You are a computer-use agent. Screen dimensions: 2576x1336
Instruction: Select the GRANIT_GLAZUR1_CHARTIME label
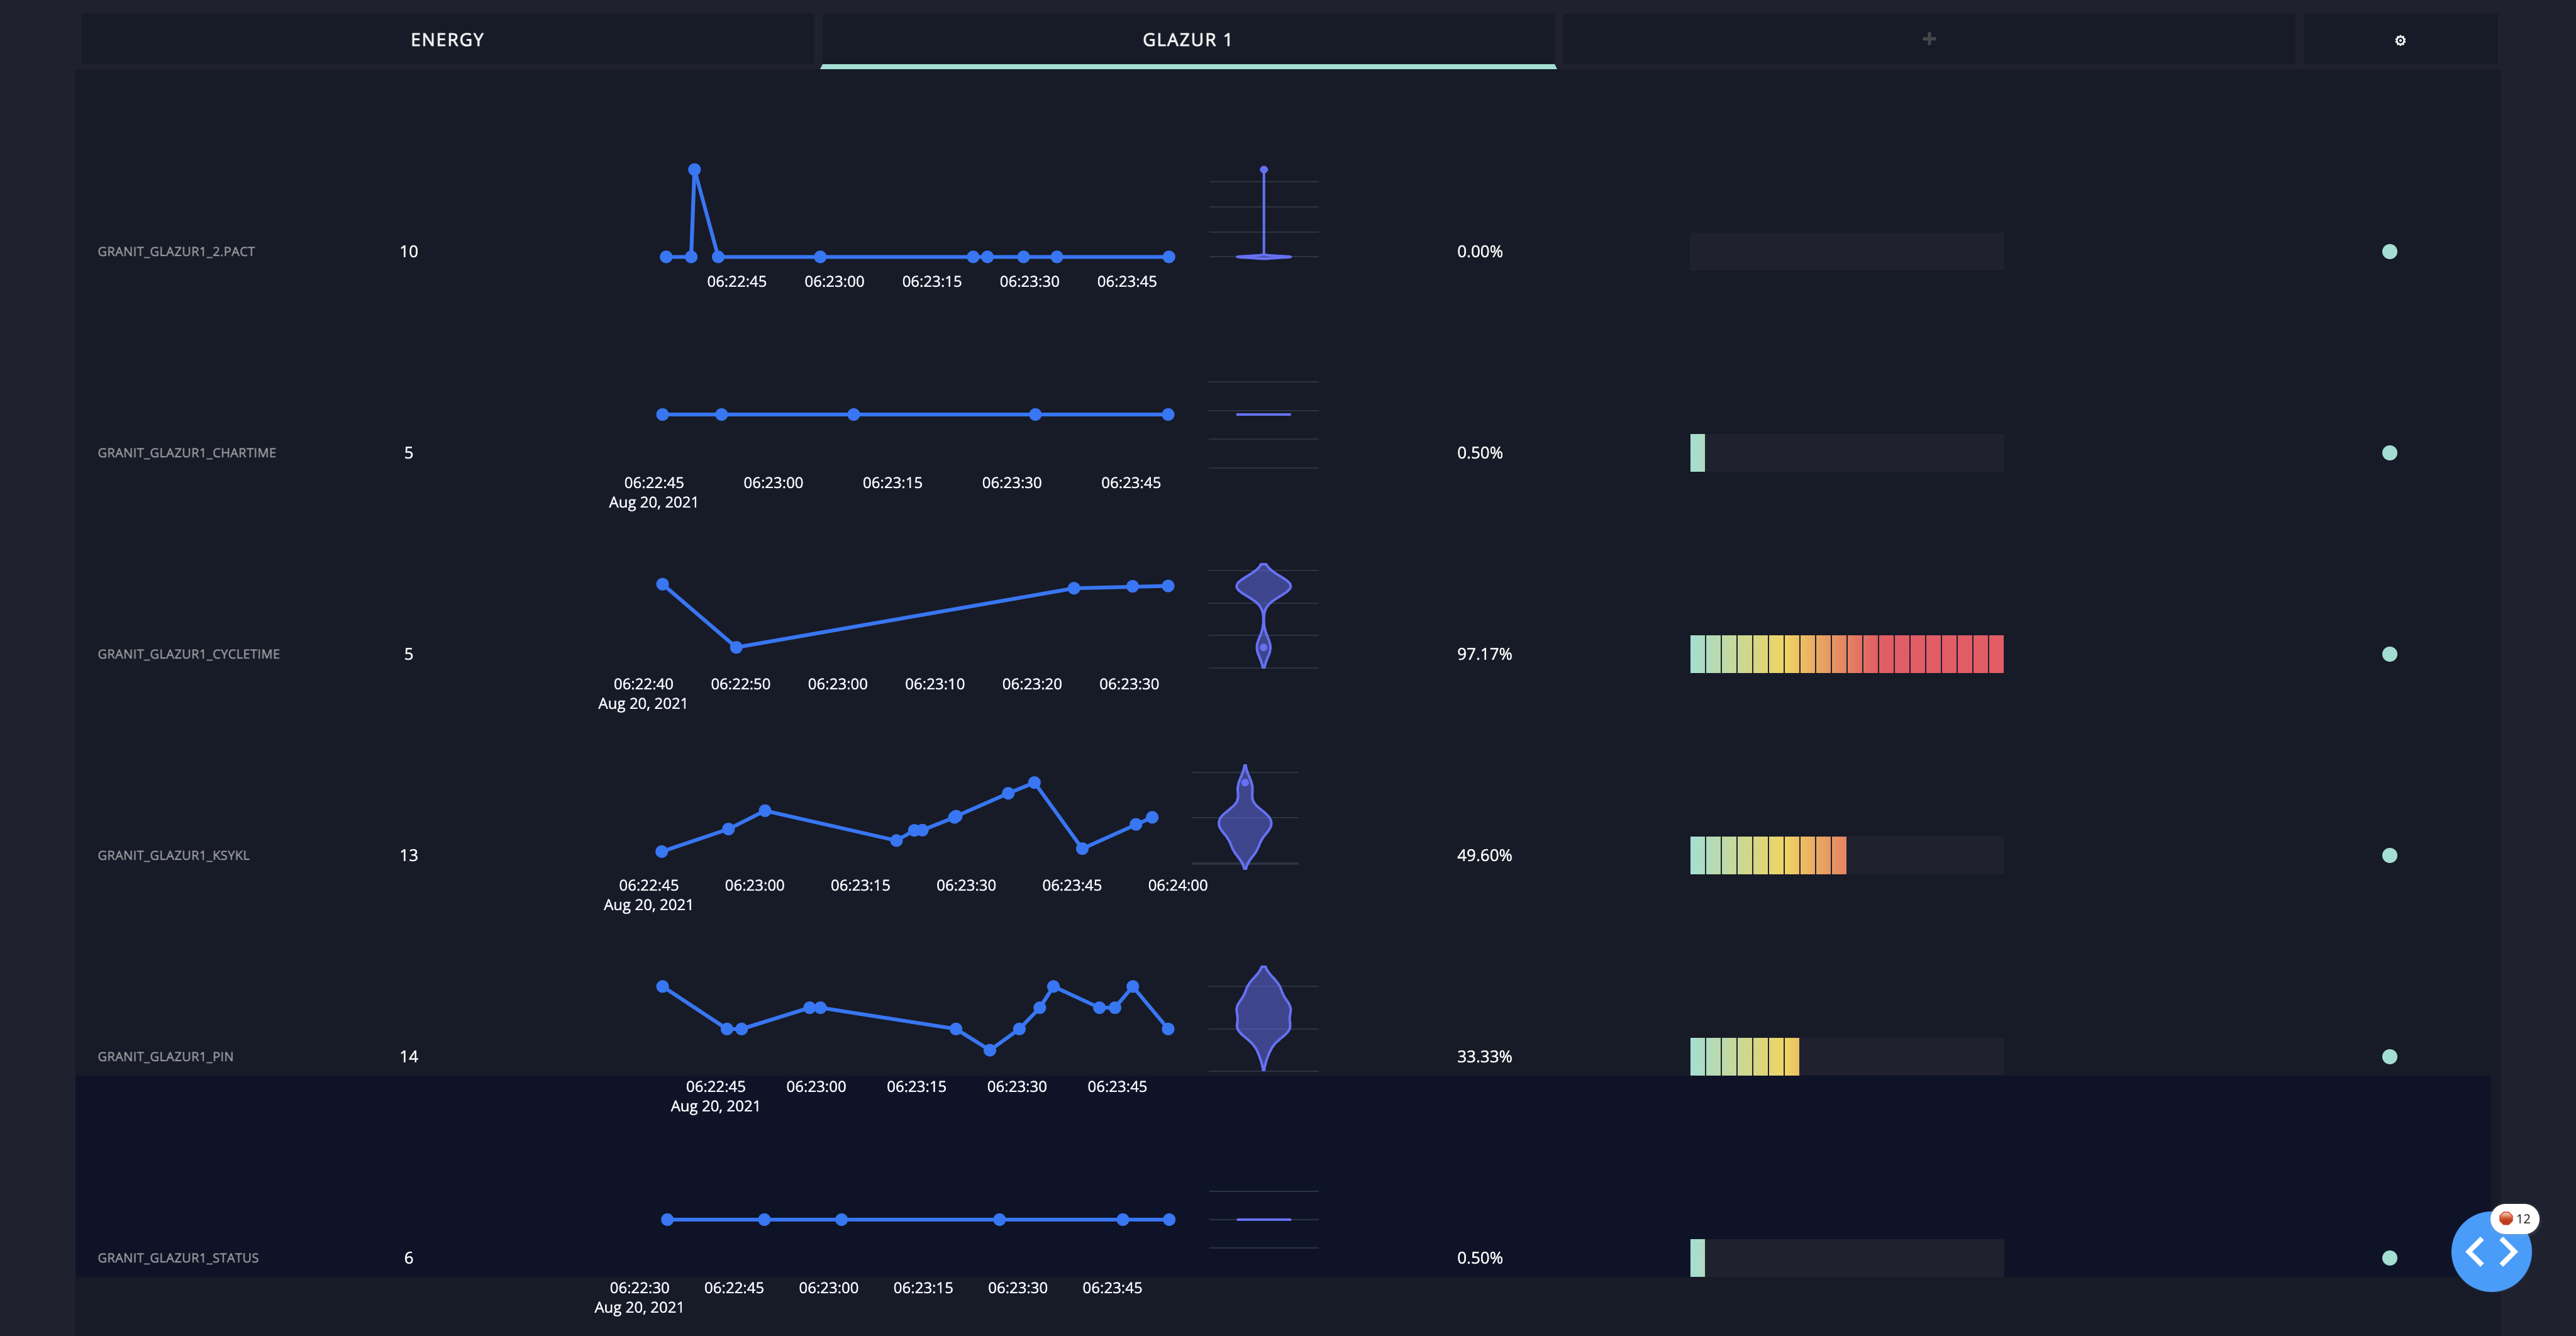187,453
